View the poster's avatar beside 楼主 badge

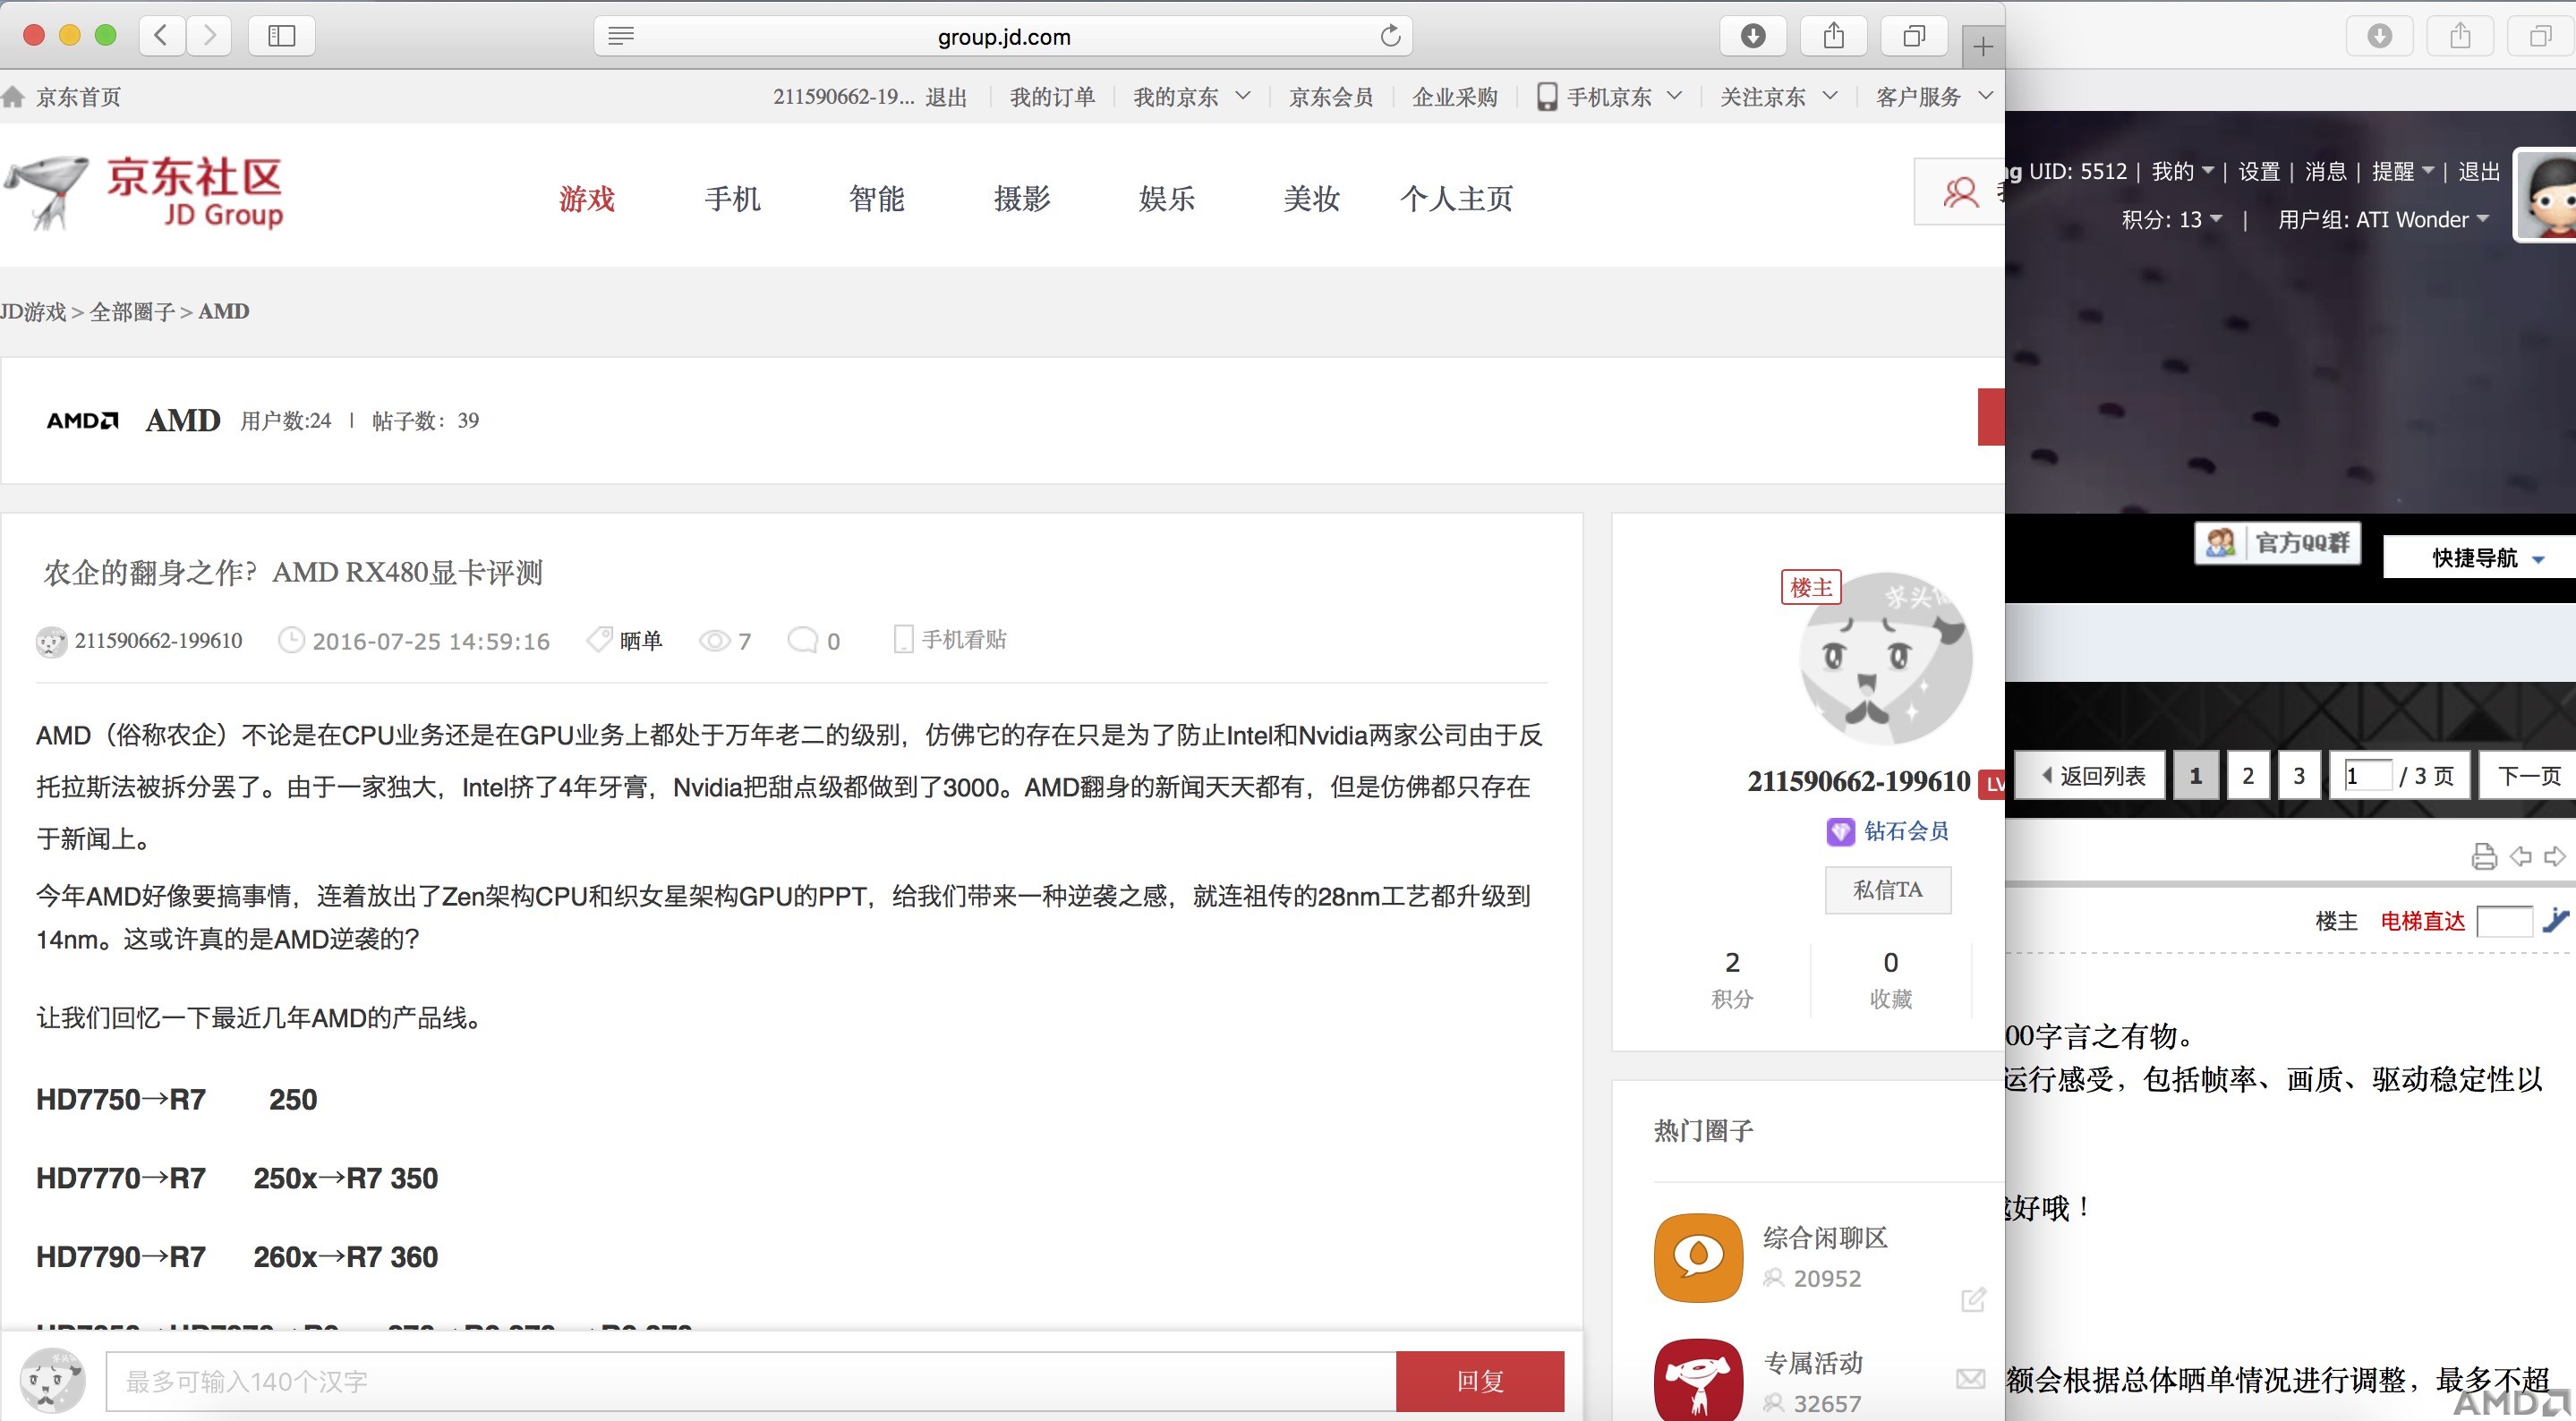click(1885, 658)
